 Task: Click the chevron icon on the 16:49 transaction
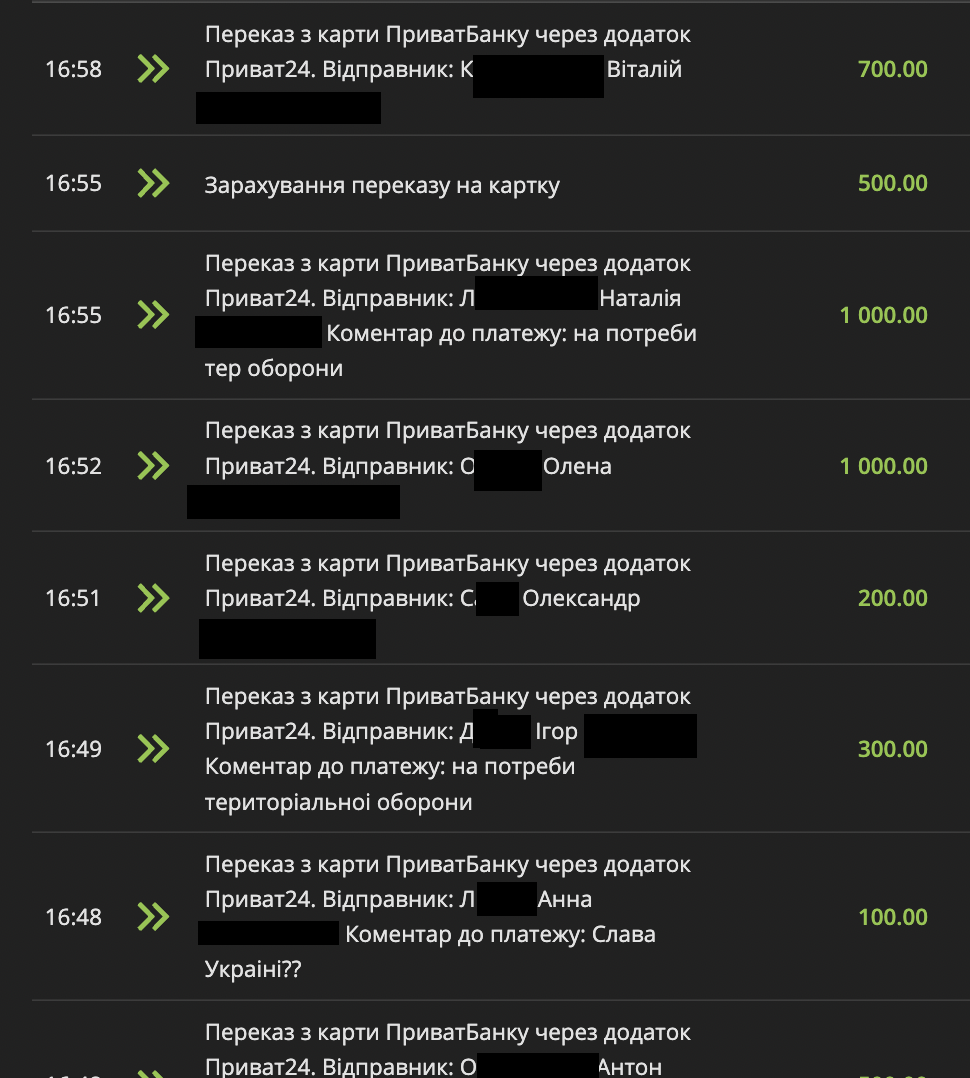click(153, 749)
